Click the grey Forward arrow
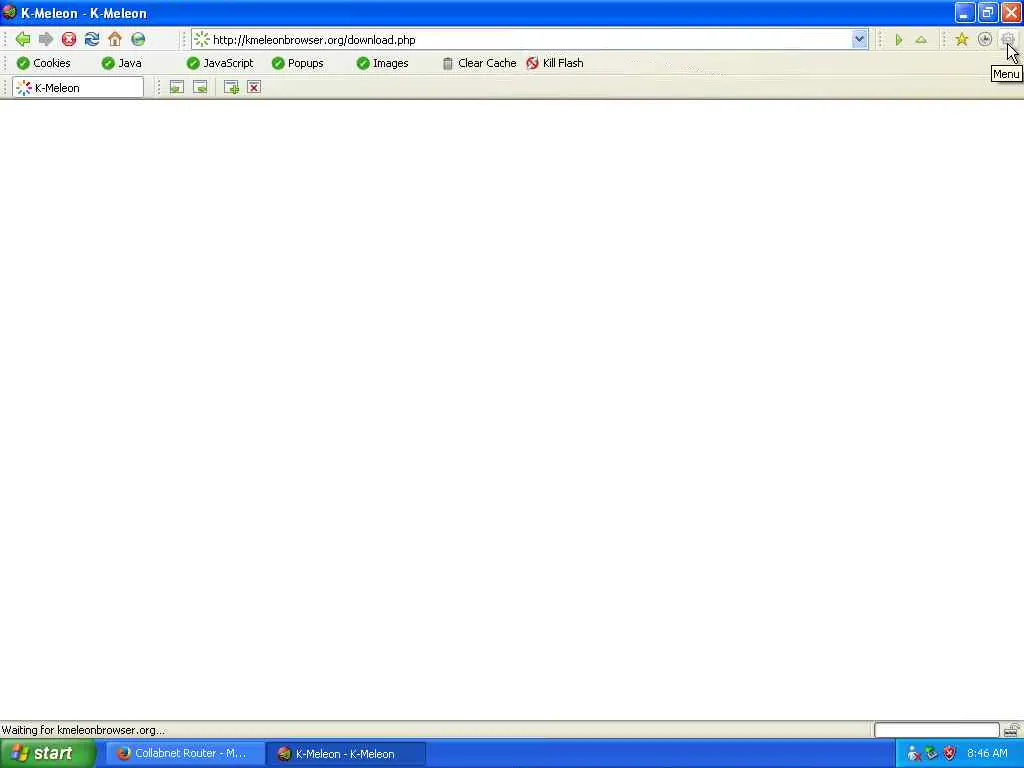Screen dimensions: 1024x768 [46, 39]
